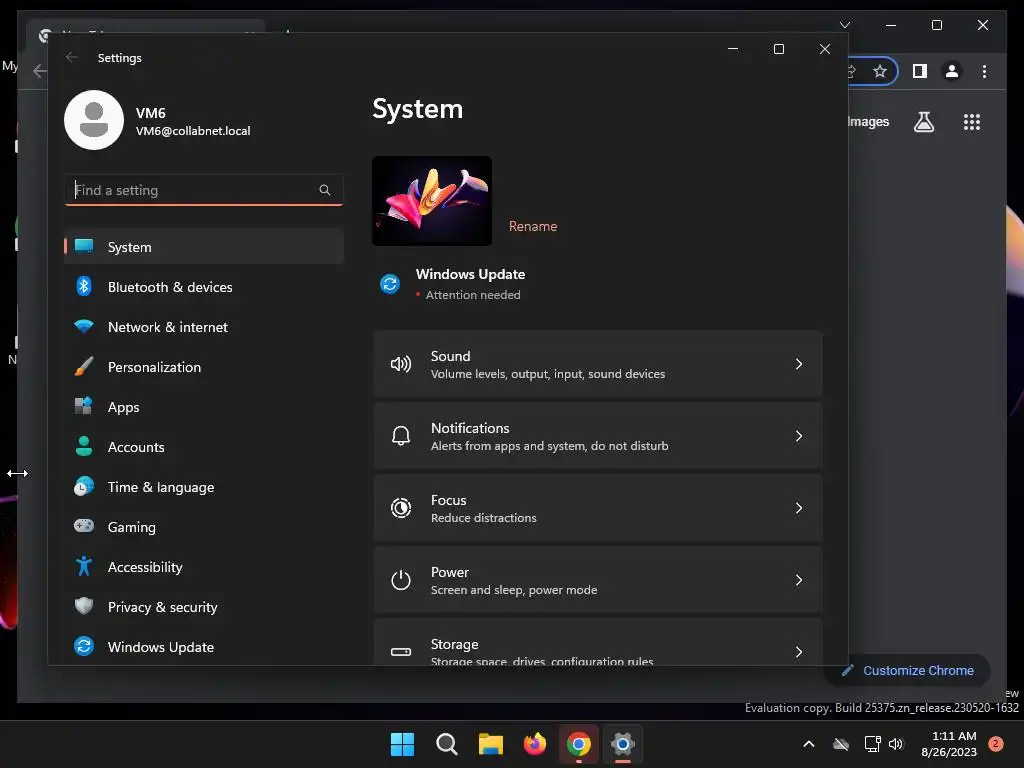Open Google apps grid in Chrome
This screenshot has width=1024, height=768.
click(x=972, y=122)
